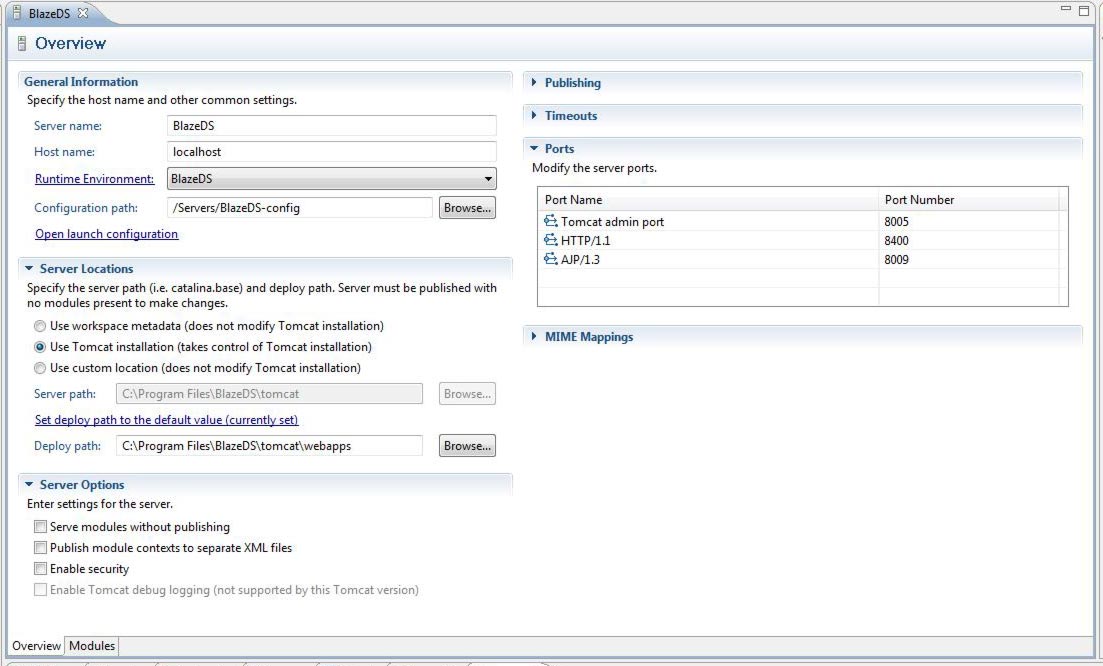Click the BlazeDS editor tab icon
This screenshot has height=666, width=1103.
pos(17,13)
